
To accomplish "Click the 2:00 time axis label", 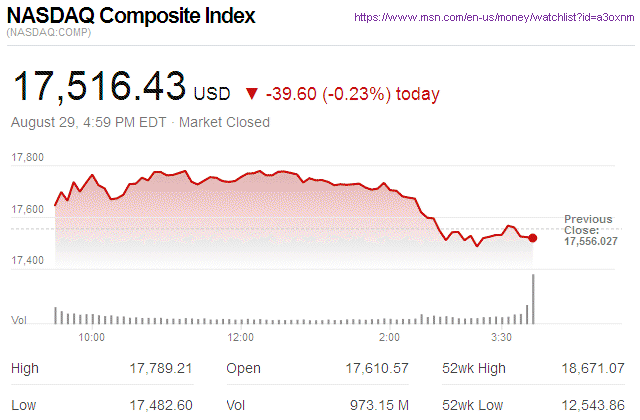I will [x=390, y=338].
